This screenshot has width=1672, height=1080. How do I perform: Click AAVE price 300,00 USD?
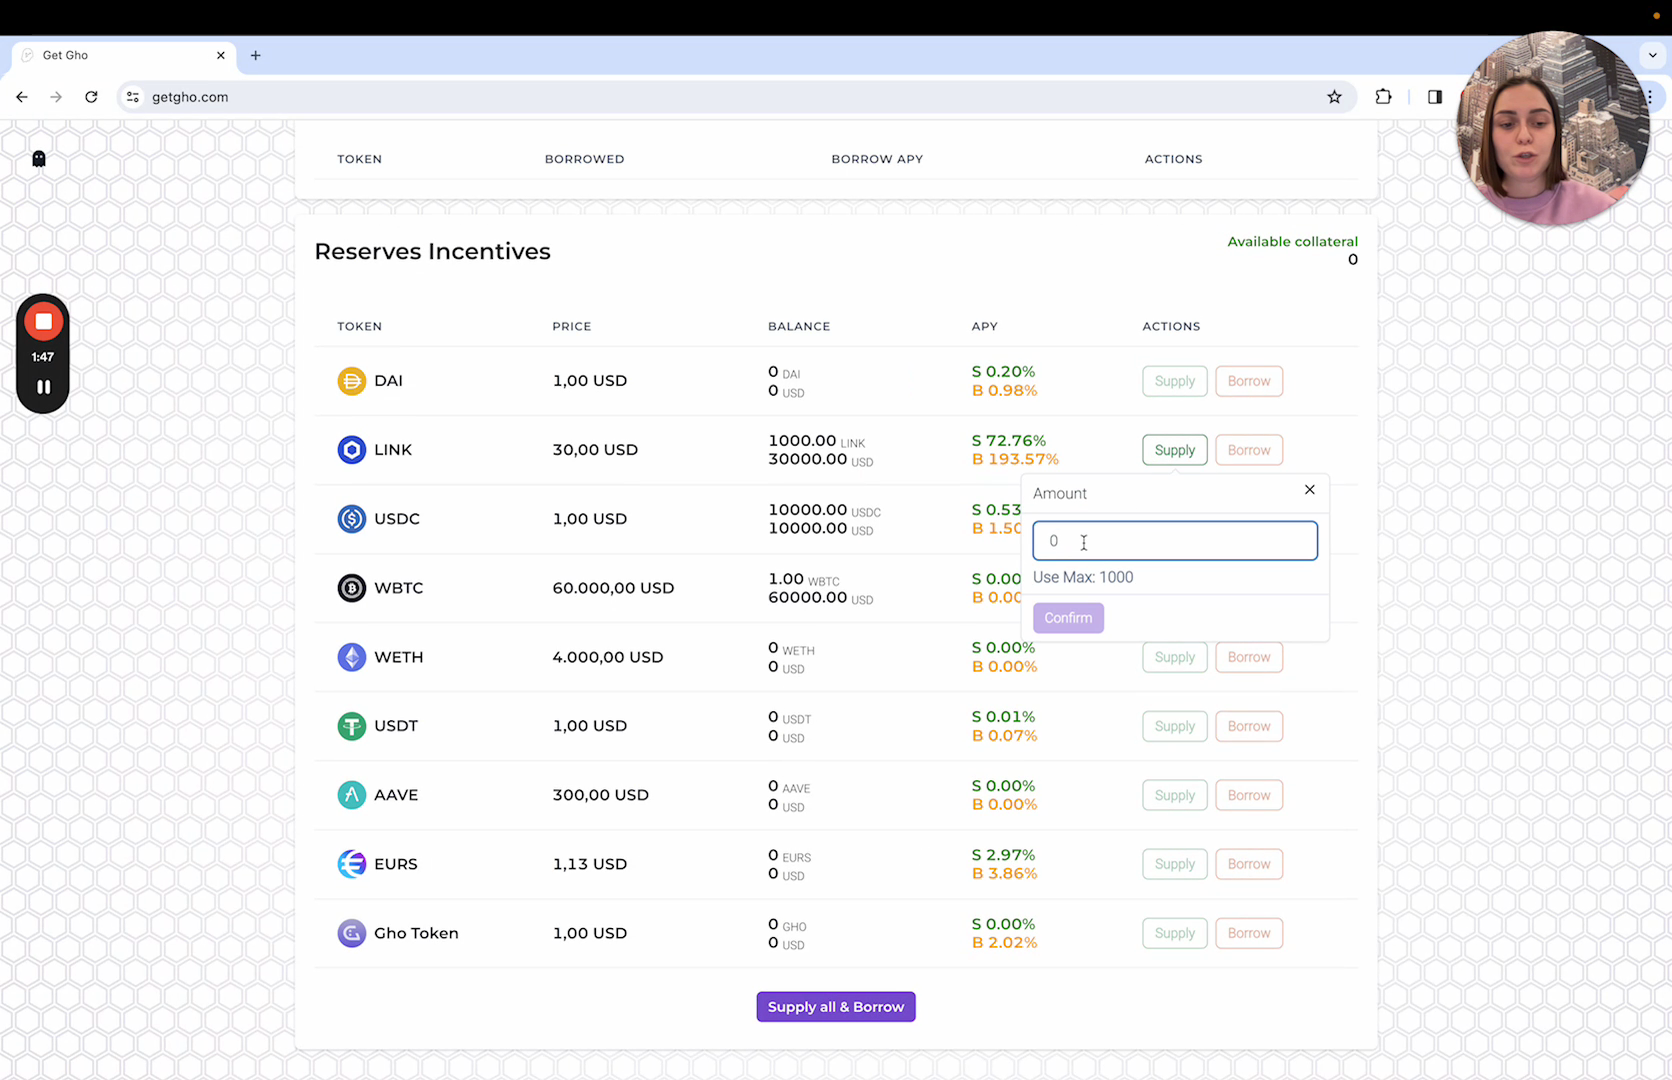tap(600, 795)
